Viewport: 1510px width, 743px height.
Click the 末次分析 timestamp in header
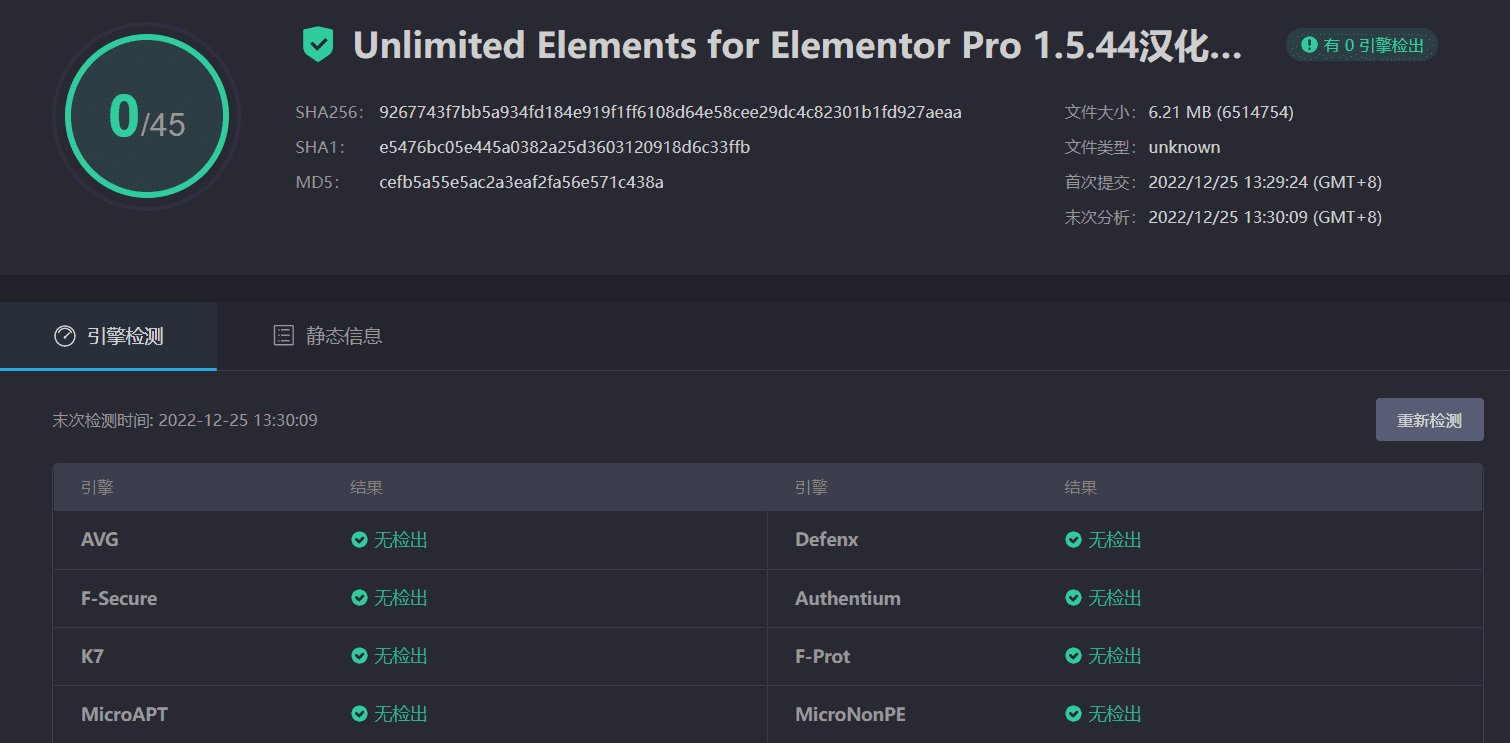click(x=1265, y=217)
